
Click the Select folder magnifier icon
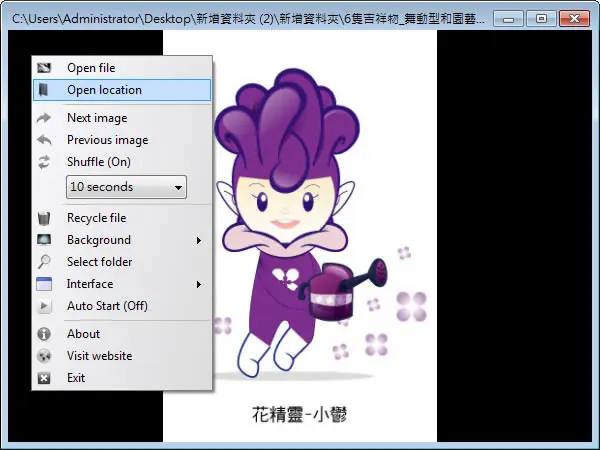44,262
